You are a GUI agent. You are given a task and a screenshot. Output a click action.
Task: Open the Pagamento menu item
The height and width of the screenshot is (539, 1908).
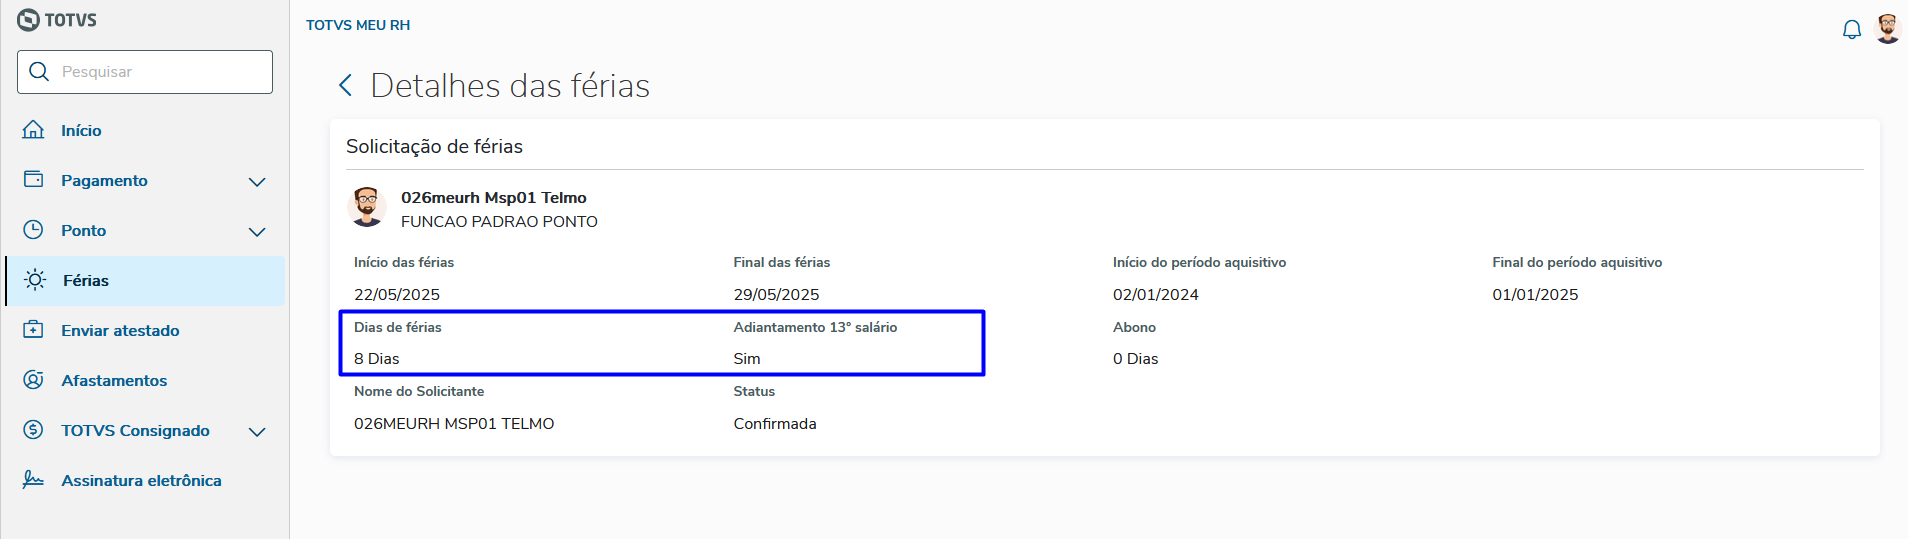[104, 181]
